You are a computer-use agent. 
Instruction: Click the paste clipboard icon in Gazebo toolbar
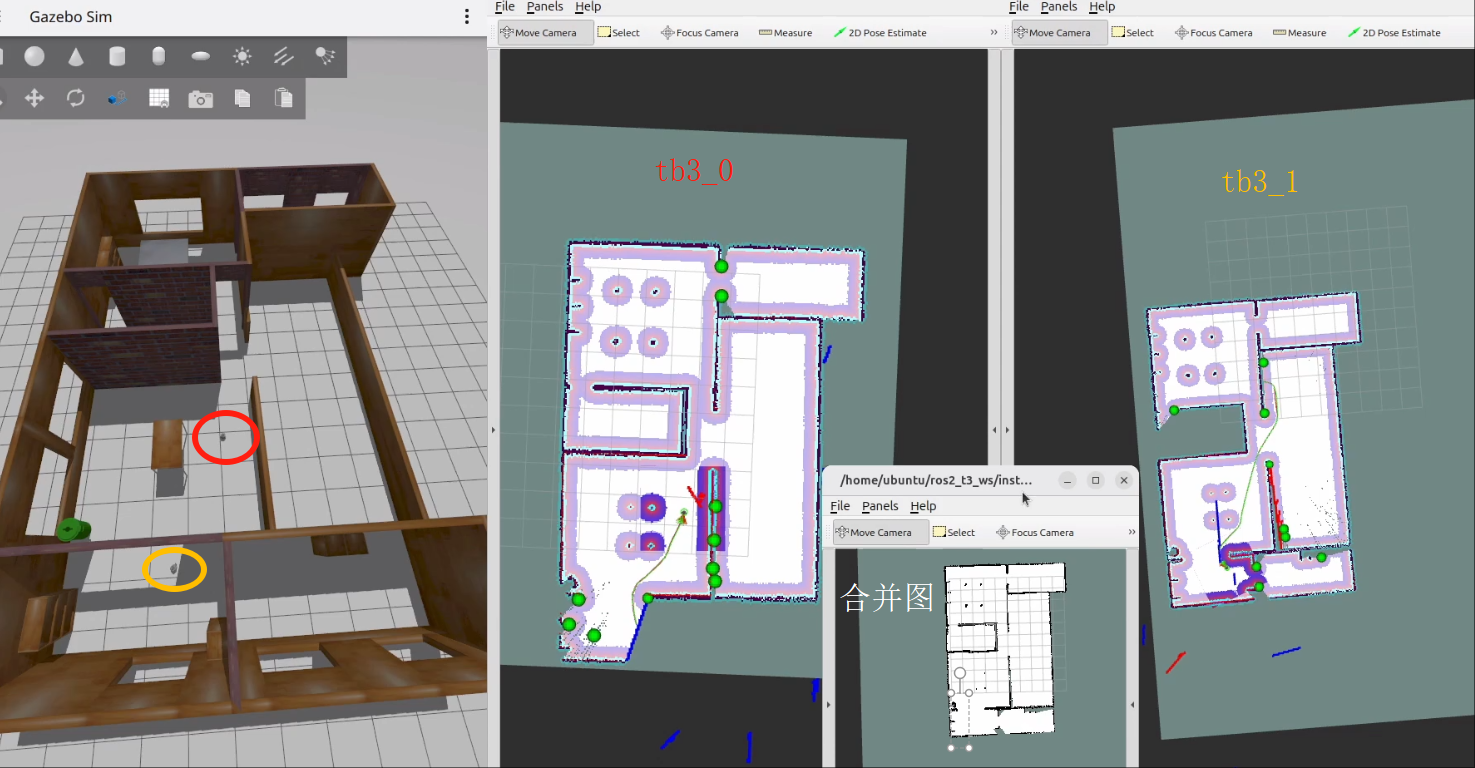pos(284,98)
